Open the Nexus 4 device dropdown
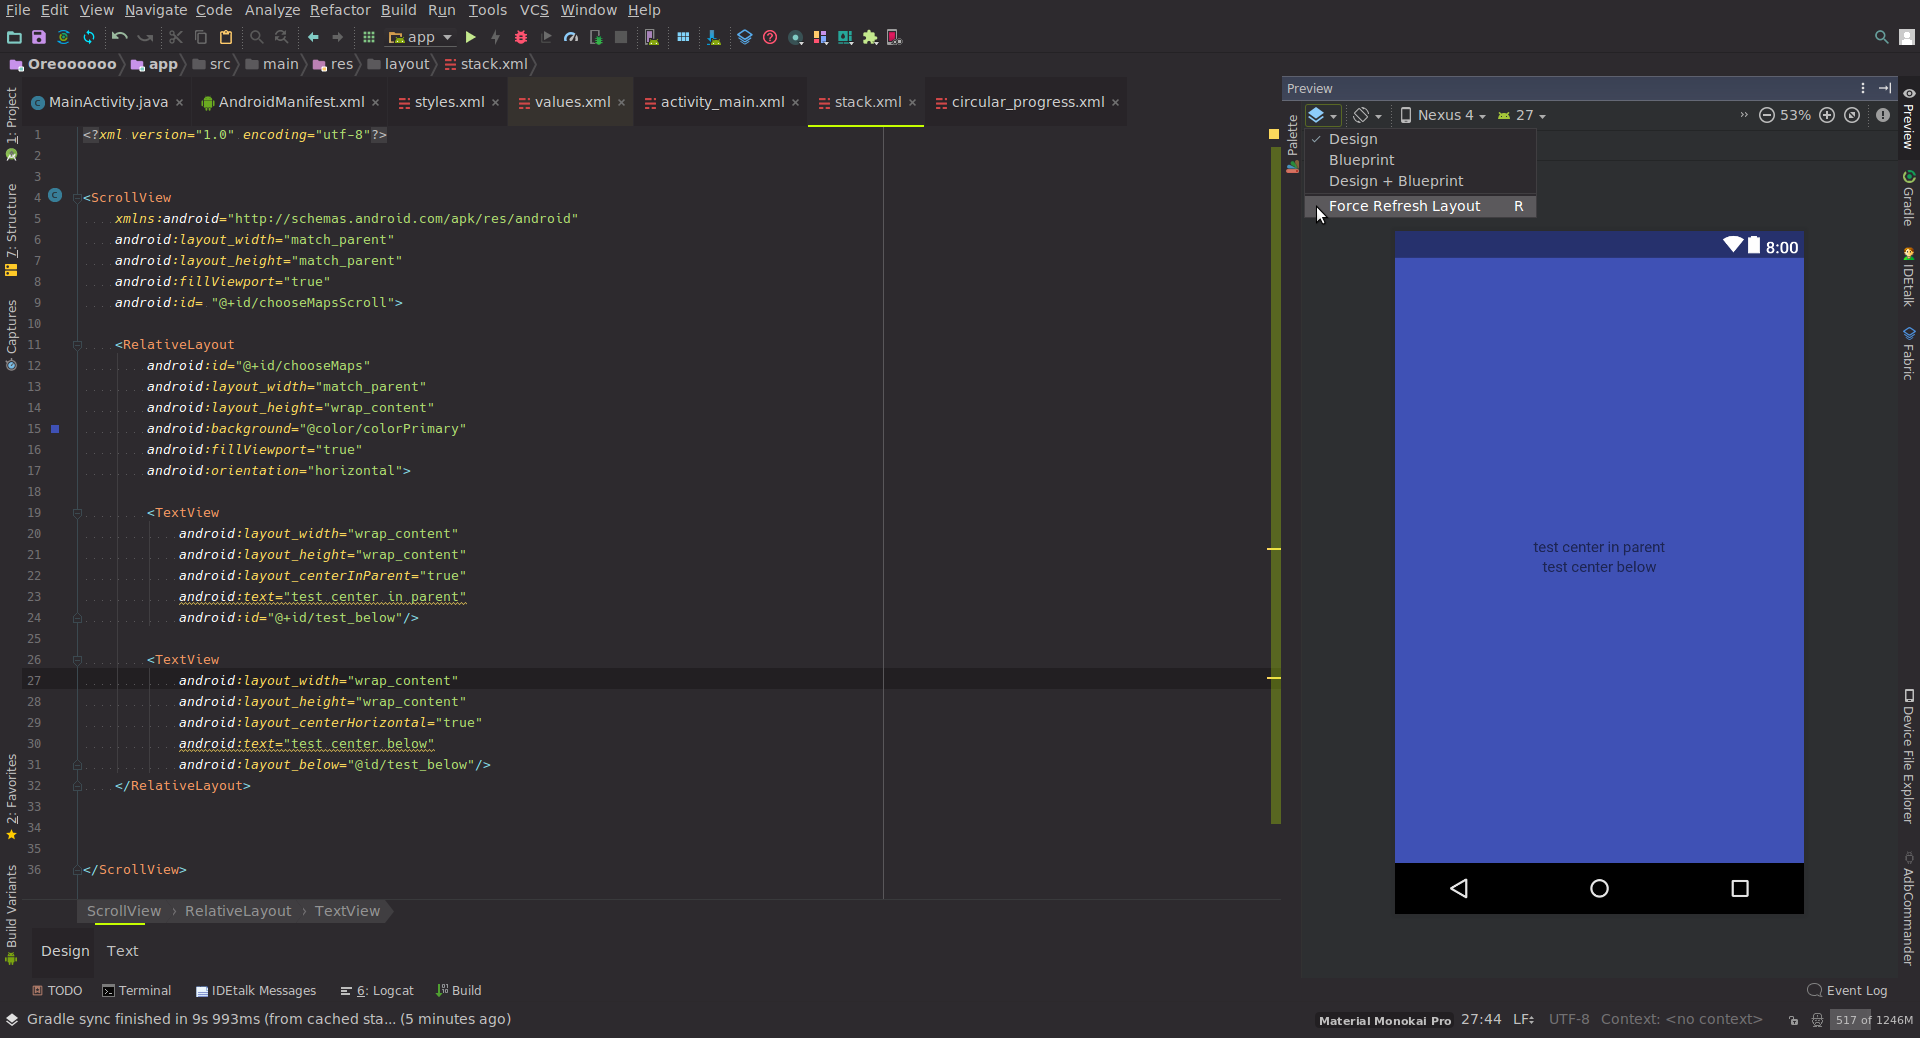The image size is (1920, 1038). 1442,115
